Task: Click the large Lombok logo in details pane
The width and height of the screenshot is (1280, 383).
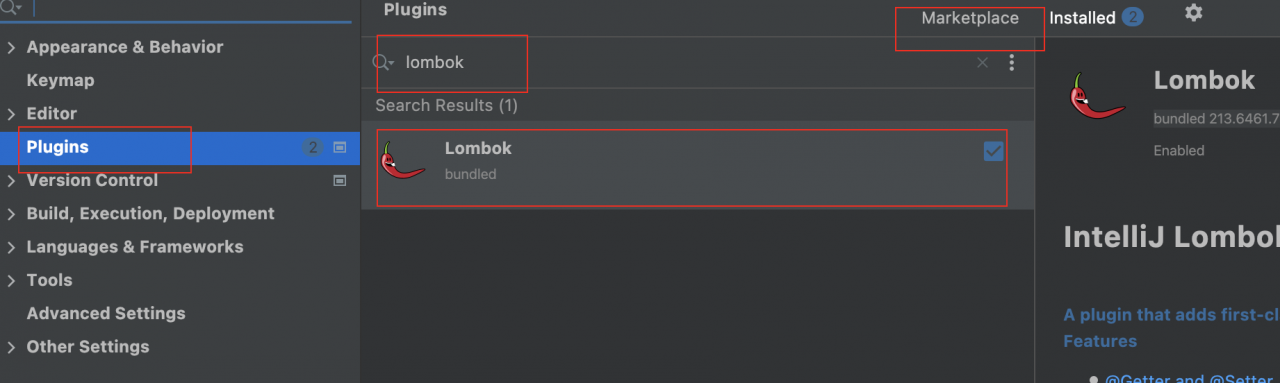Action: (1097, 96)
